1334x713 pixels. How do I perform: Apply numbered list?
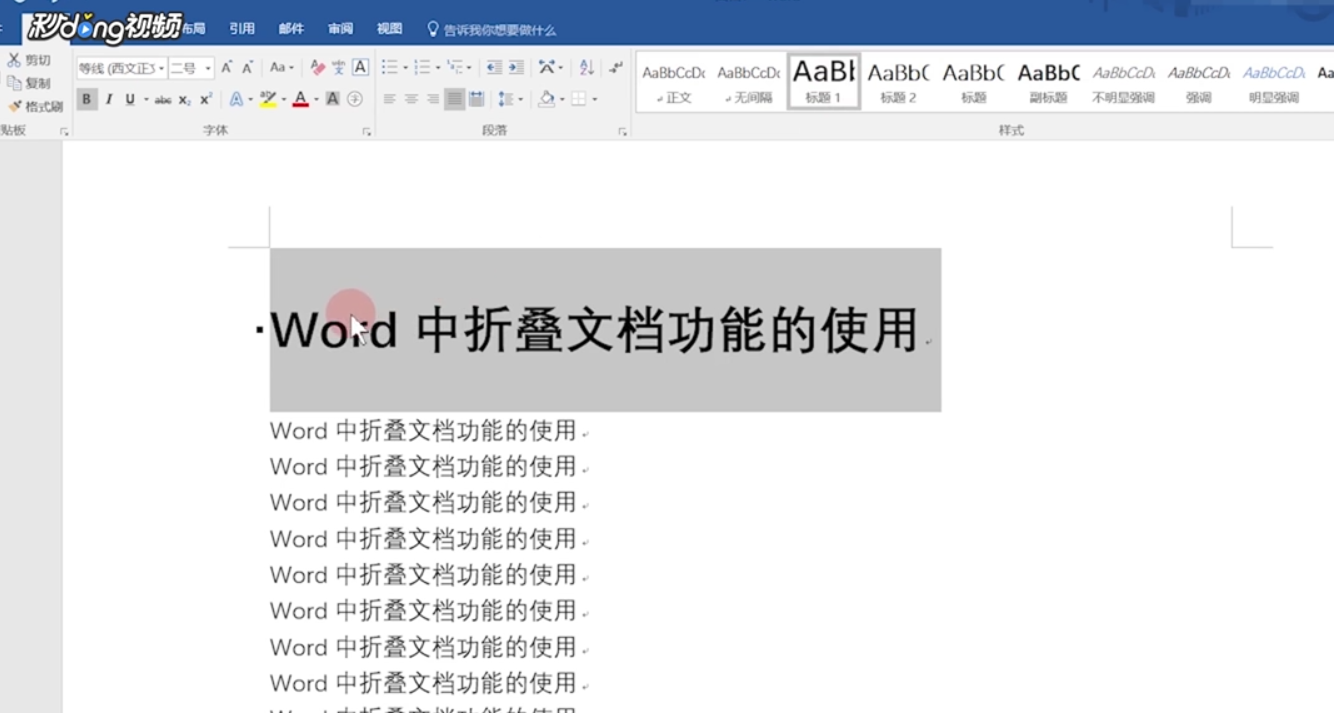click(x=421, y=67)
